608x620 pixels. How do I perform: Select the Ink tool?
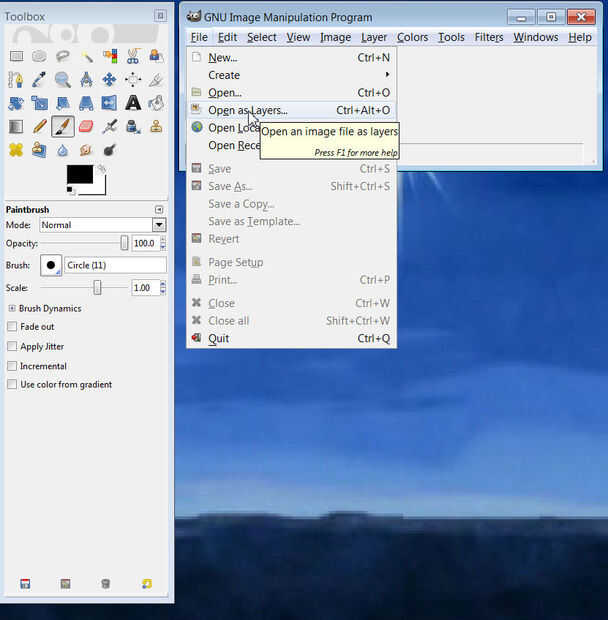133,127
